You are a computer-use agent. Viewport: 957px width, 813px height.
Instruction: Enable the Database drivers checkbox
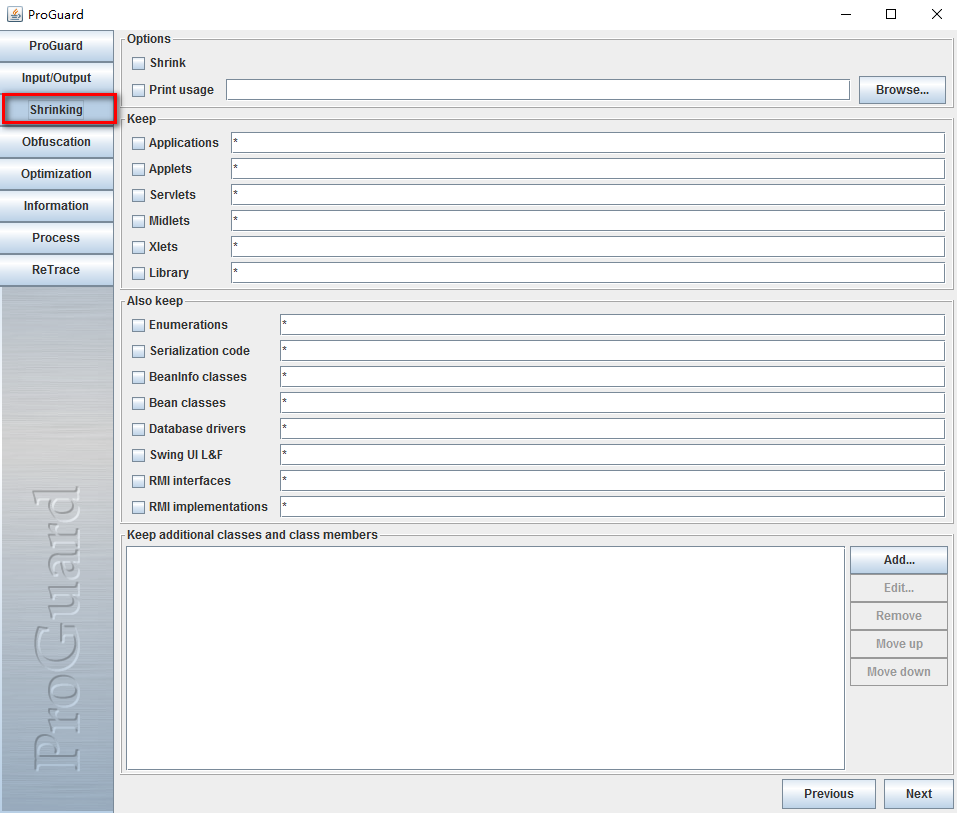tap(139, 430)
